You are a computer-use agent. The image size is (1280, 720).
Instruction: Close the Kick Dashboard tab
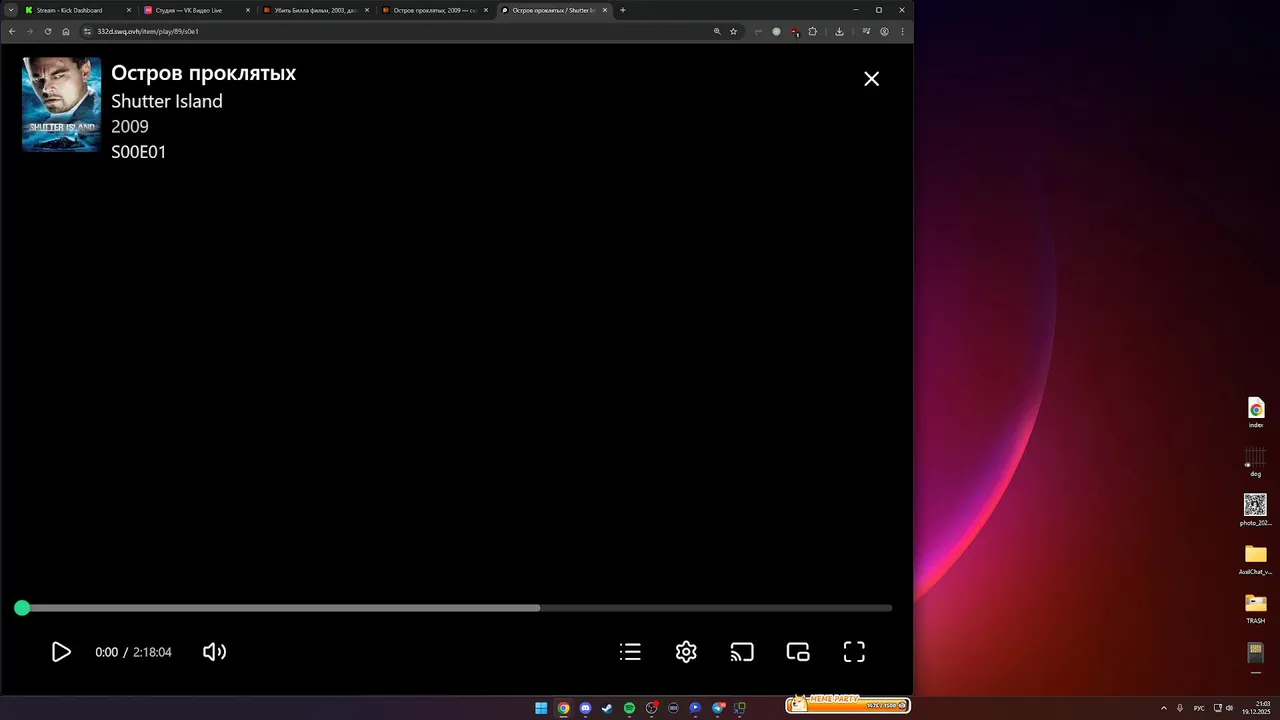point(129,10)
